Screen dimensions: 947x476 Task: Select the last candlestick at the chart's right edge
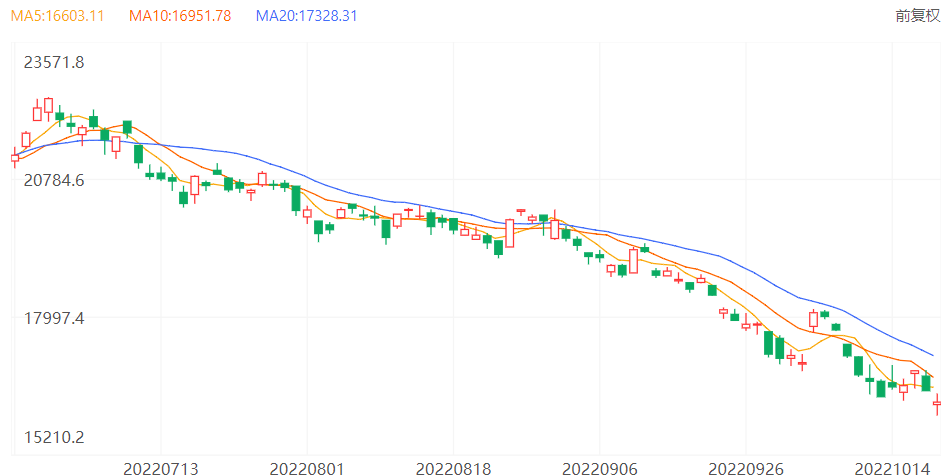coord(937,404)
